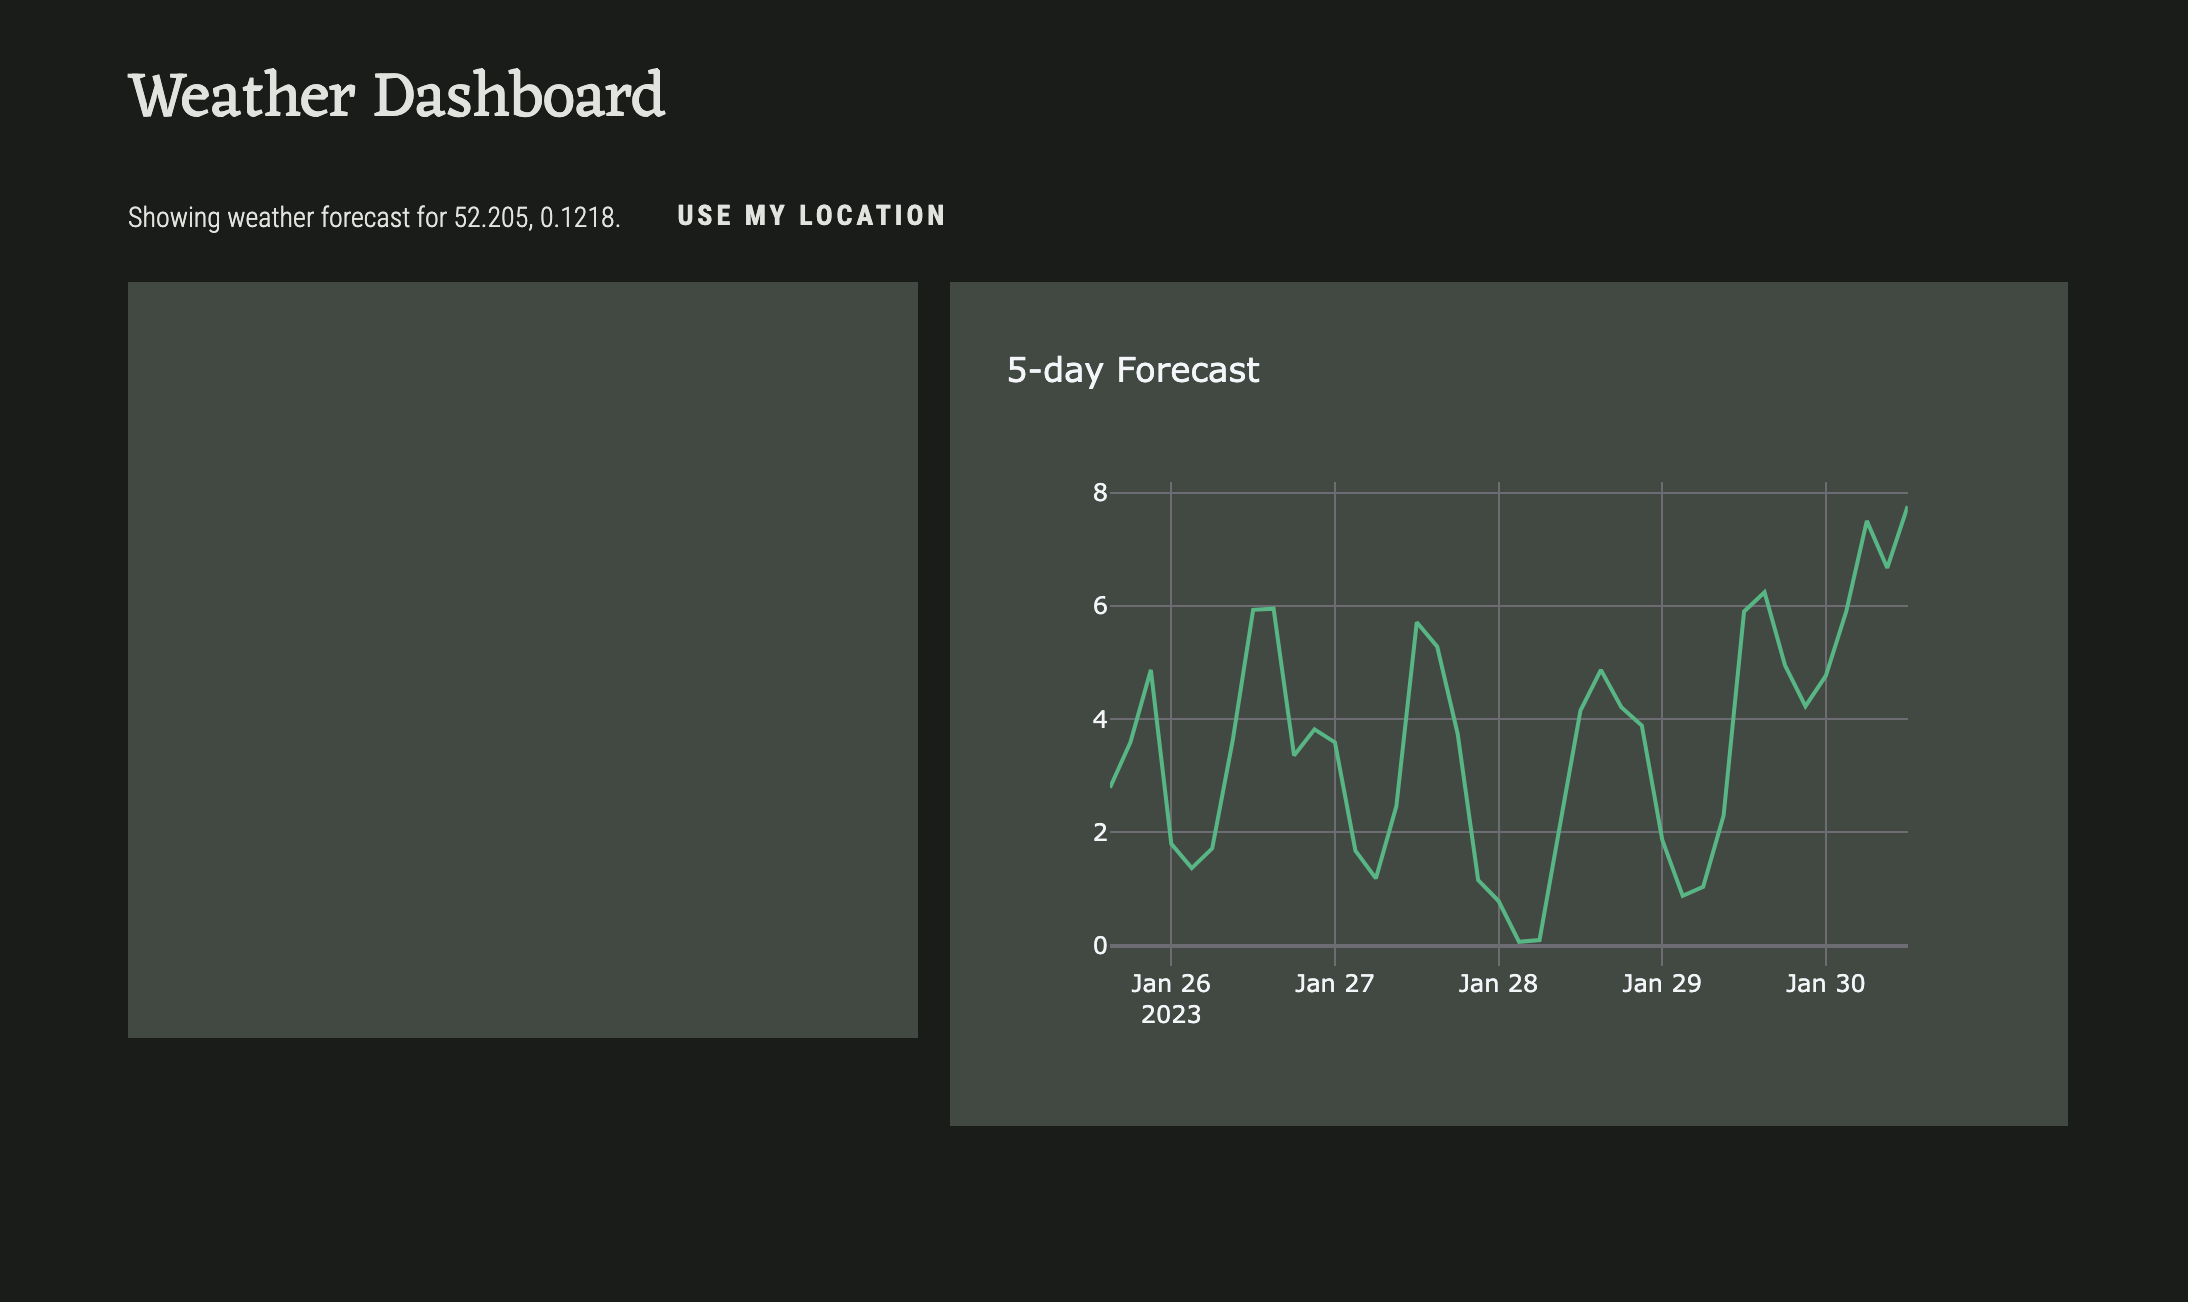Click the 5-day Forecast chart title
The width and height of the screenshot is (2188, 1302).
pyautogui.click(x=1132, y=370)
